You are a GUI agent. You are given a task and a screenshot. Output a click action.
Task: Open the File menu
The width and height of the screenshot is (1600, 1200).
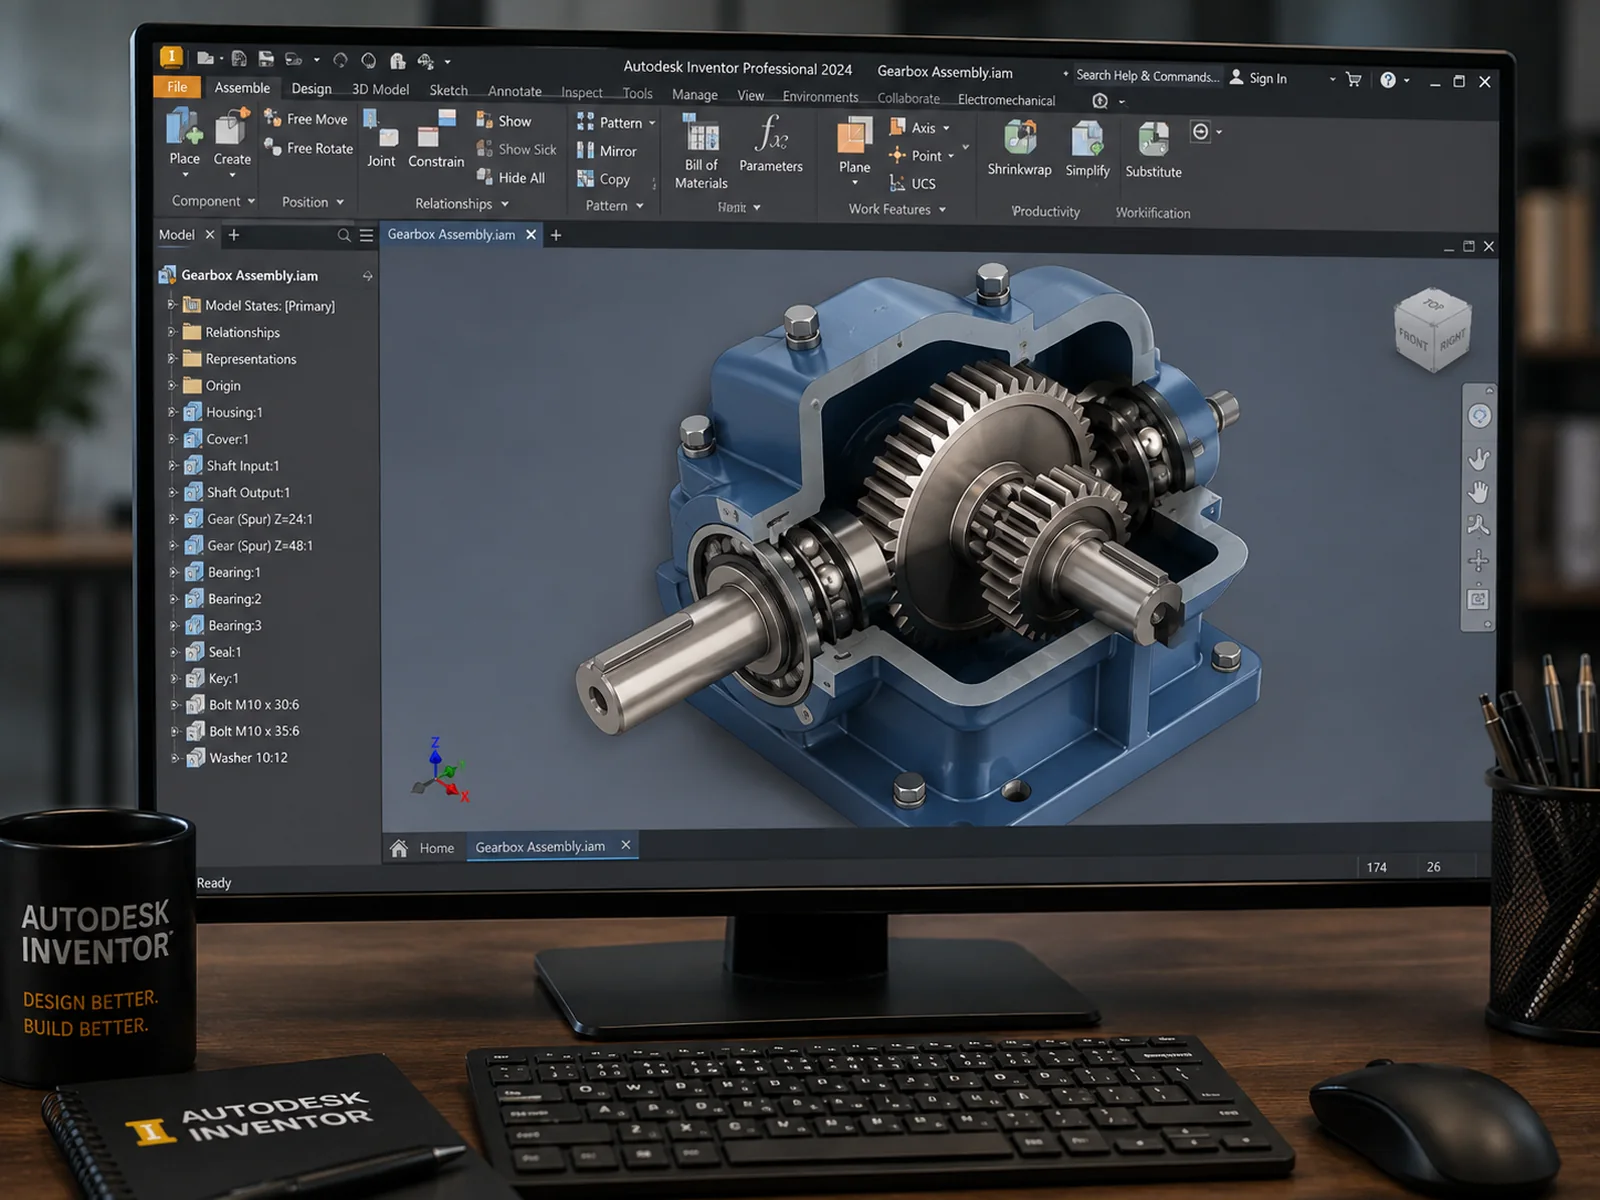(x=177, y=87)
